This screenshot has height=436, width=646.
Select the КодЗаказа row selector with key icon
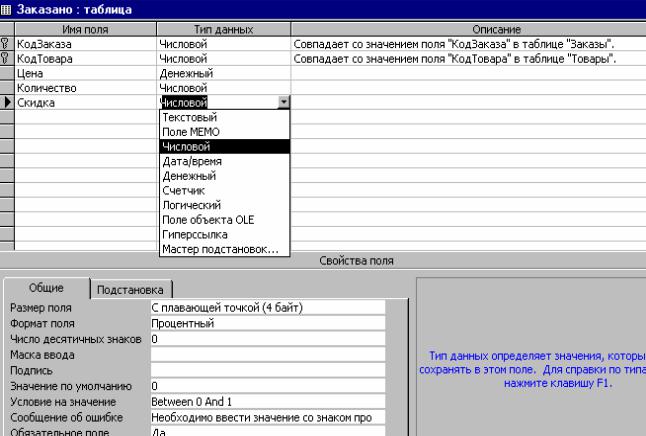point(7,44)
